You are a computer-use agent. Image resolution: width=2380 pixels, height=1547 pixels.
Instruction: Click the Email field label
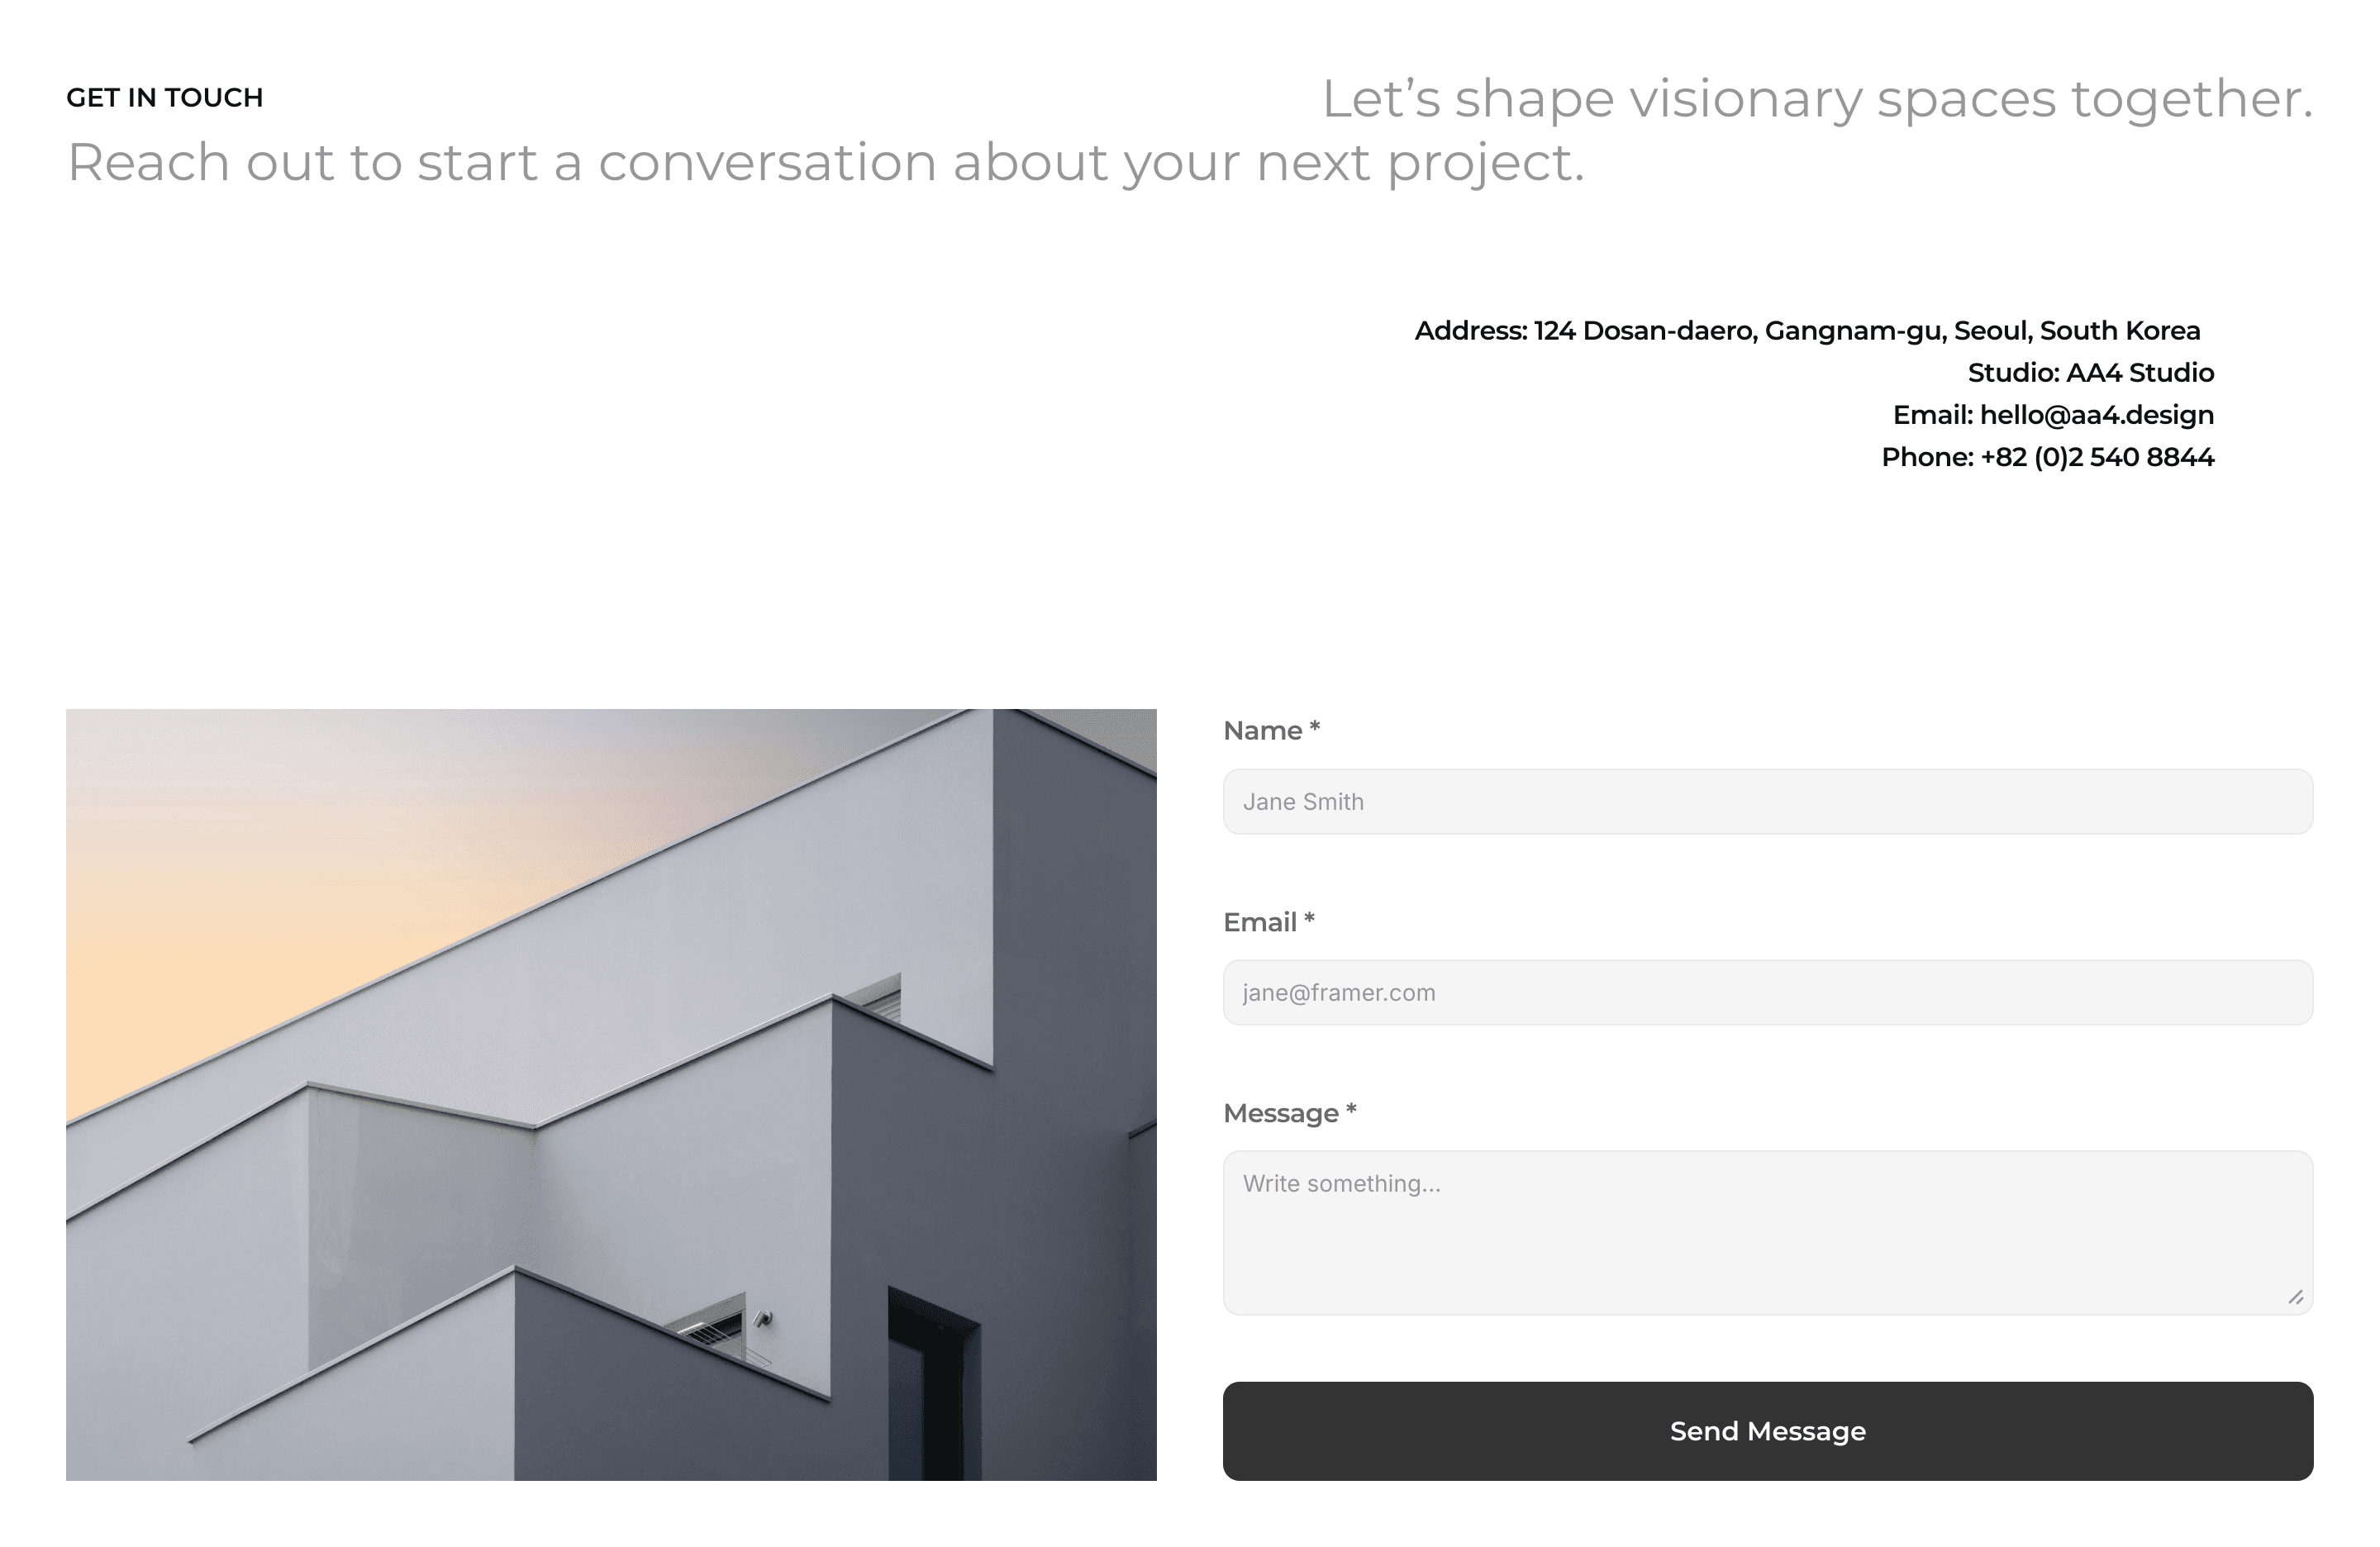coord(1269,922)
